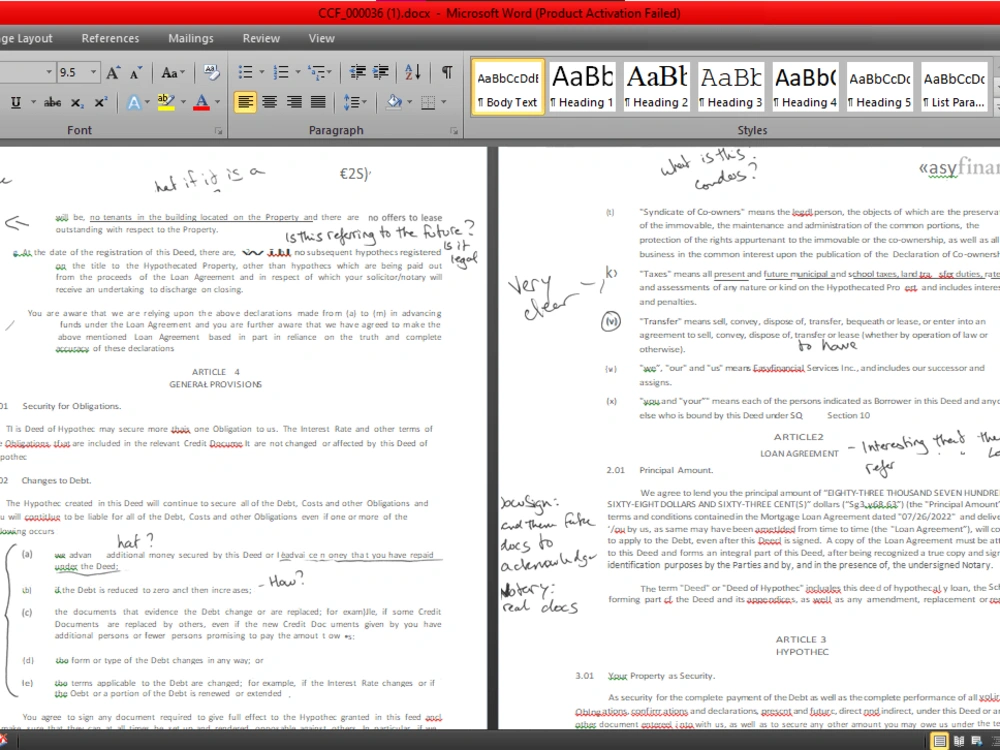Click the 'LOAN AGREEMENT' heading in right page
The height and width of the screenshot is (750, 1000).
point(799,453)
